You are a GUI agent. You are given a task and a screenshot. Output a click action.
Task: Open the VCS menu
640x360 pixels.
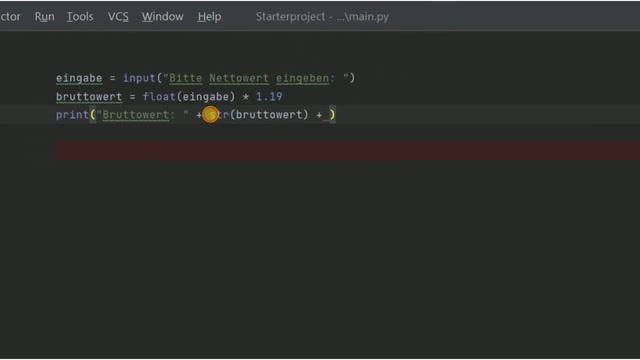tap(118, 17)
